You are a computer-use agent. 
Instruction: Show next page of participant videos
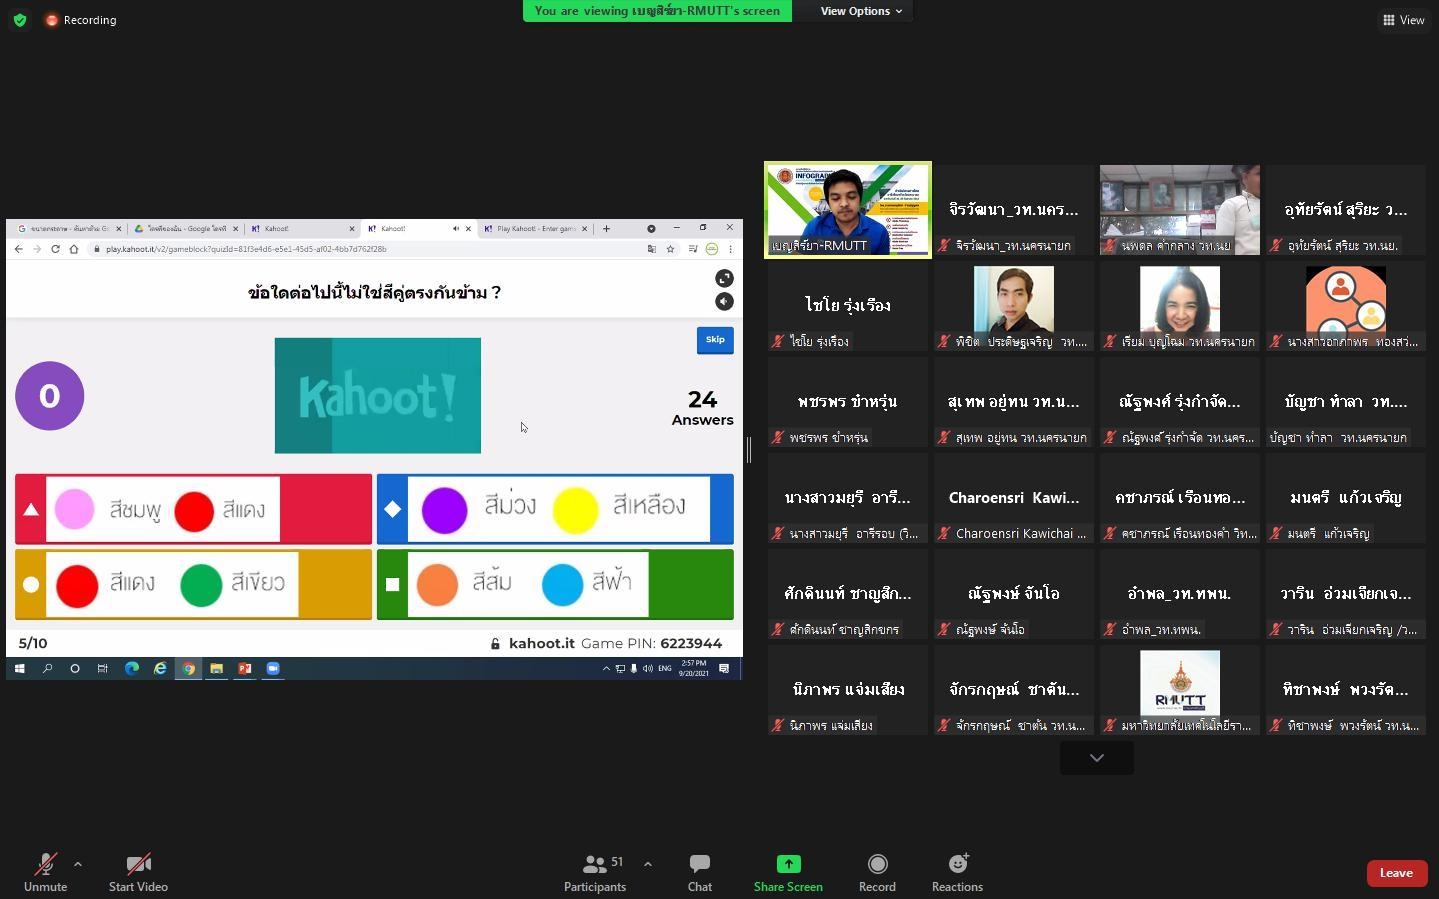coord(1097,758)
